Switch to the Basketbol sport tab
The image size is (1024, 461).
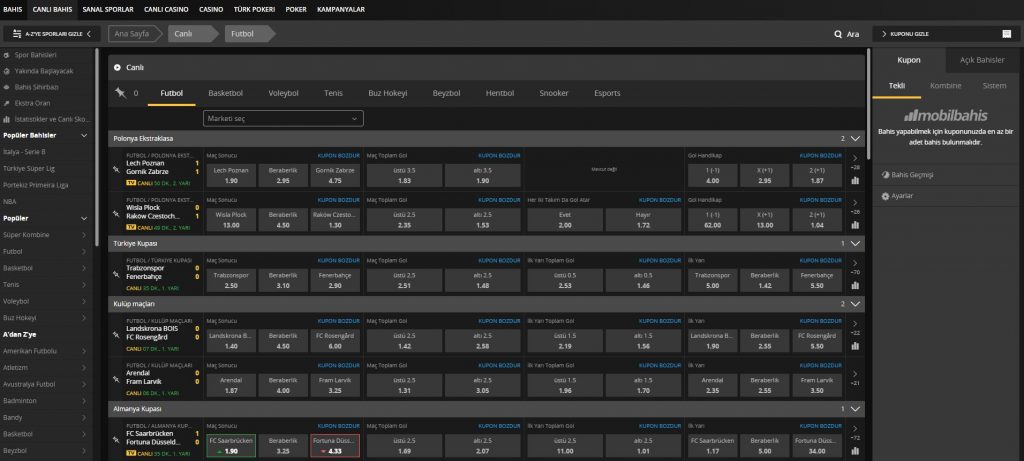point(225,93)
